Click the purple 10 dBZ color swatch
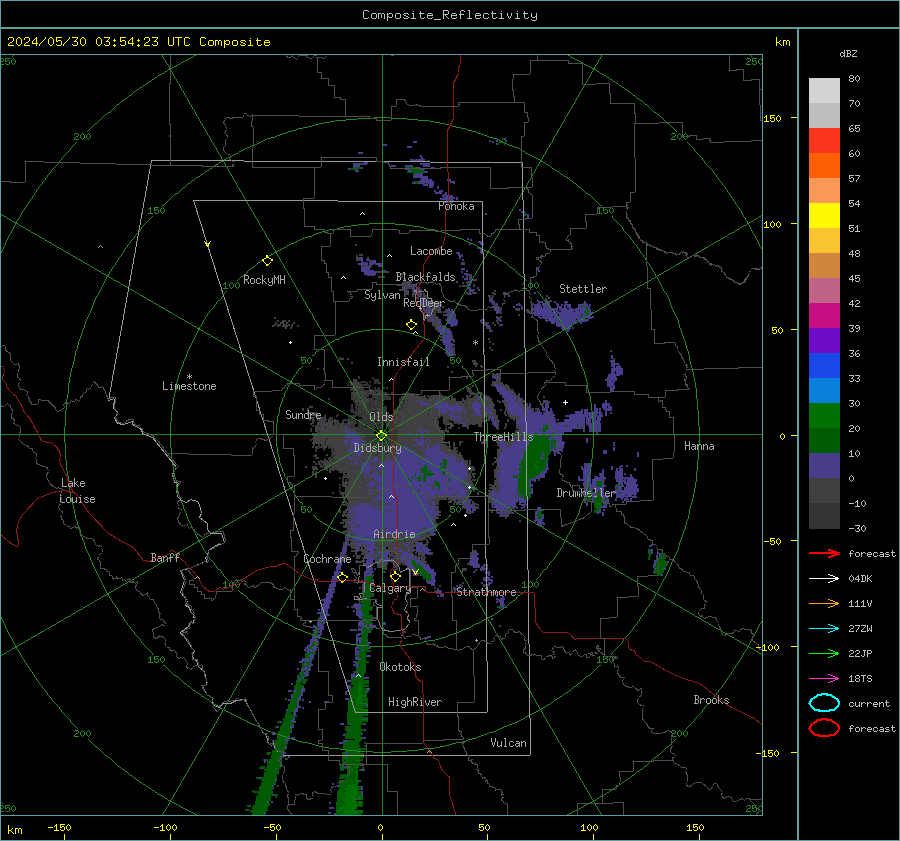The image size is (900, 841). [x=824, y=465]
